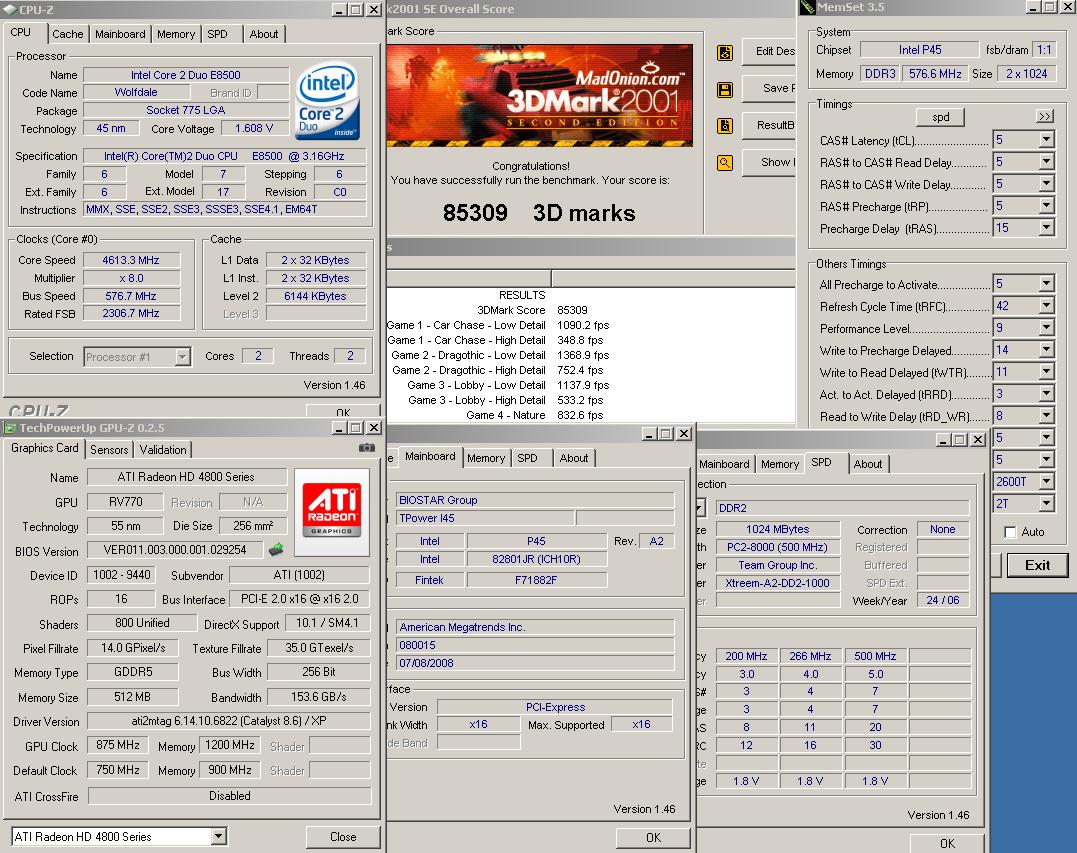This screenshot has width=1077, height=853.
Task: Open the RAS# to CAS# Write Delay dropdown
Action: tap(1046, 184)
